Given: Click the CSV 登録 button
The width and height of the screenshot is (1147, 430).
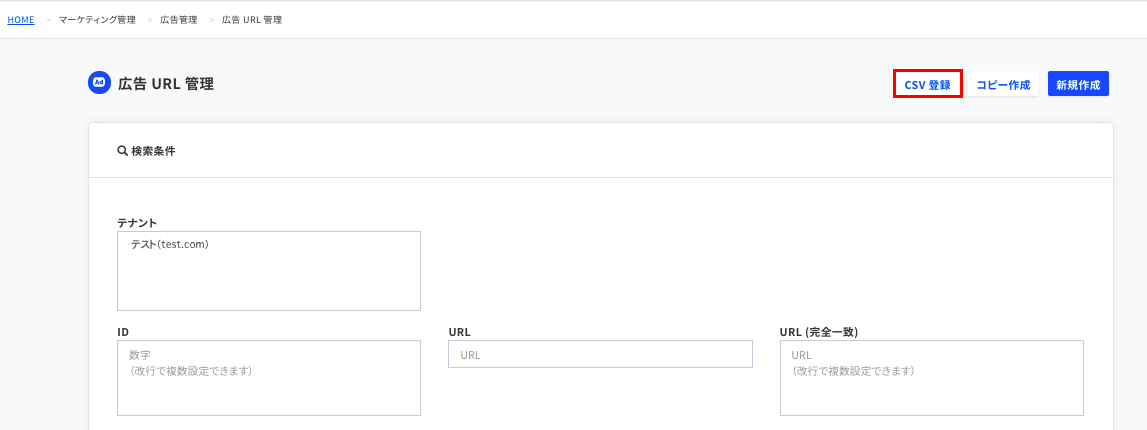Looking at the screenshot, I should click(928, 84).
